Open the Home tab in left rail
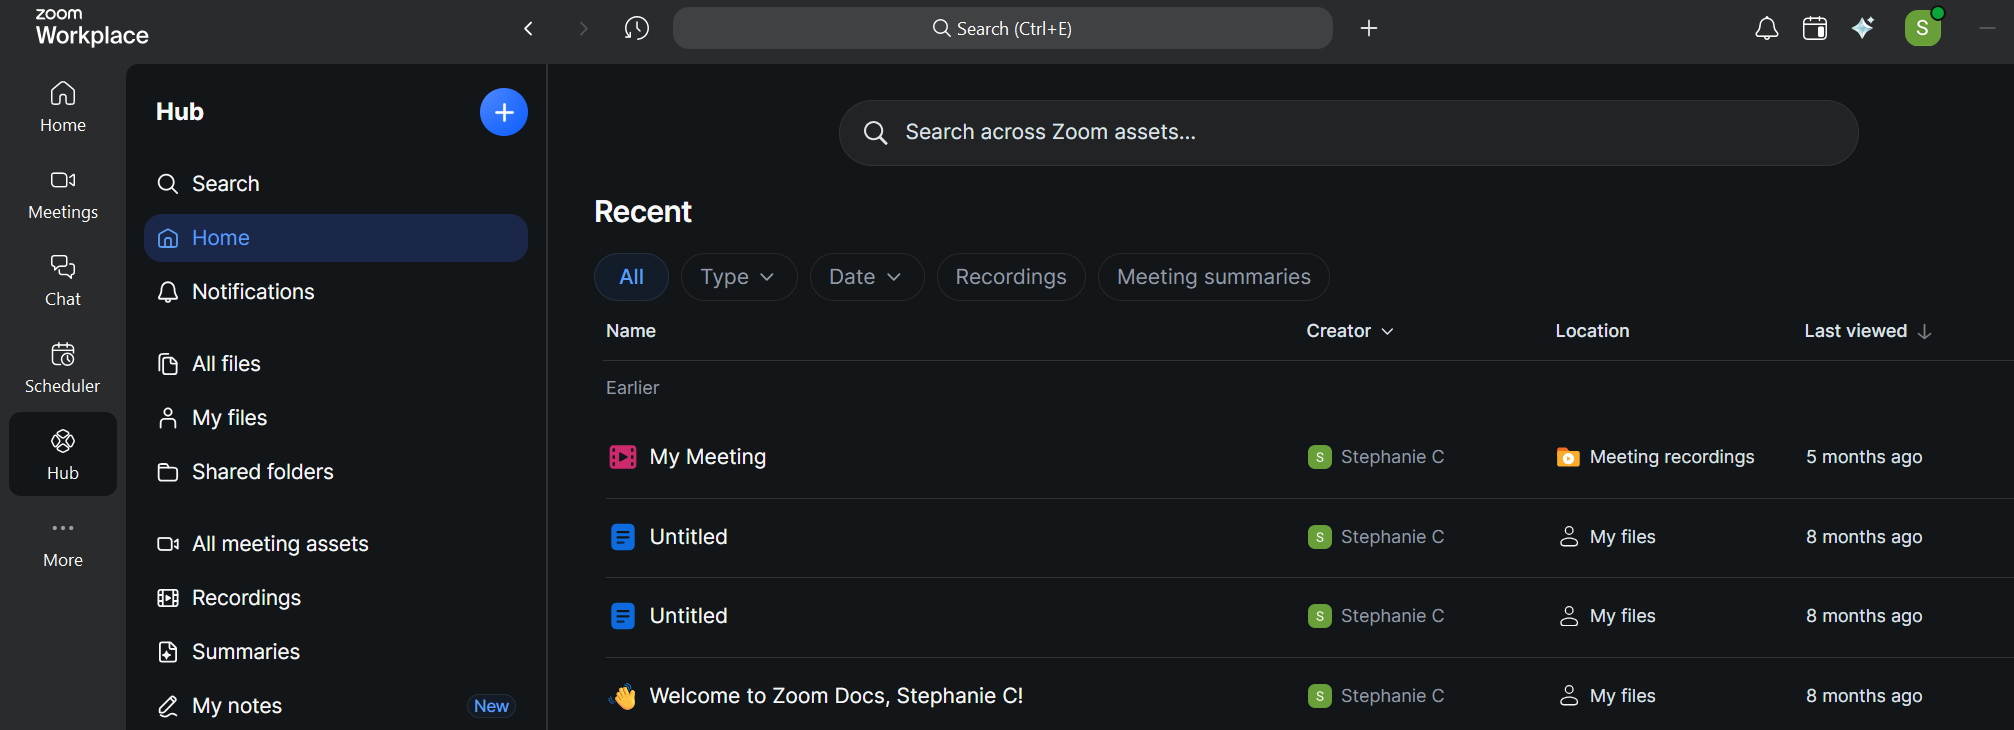This screenshot has height=730, width=2014. (x=63, y=107)
